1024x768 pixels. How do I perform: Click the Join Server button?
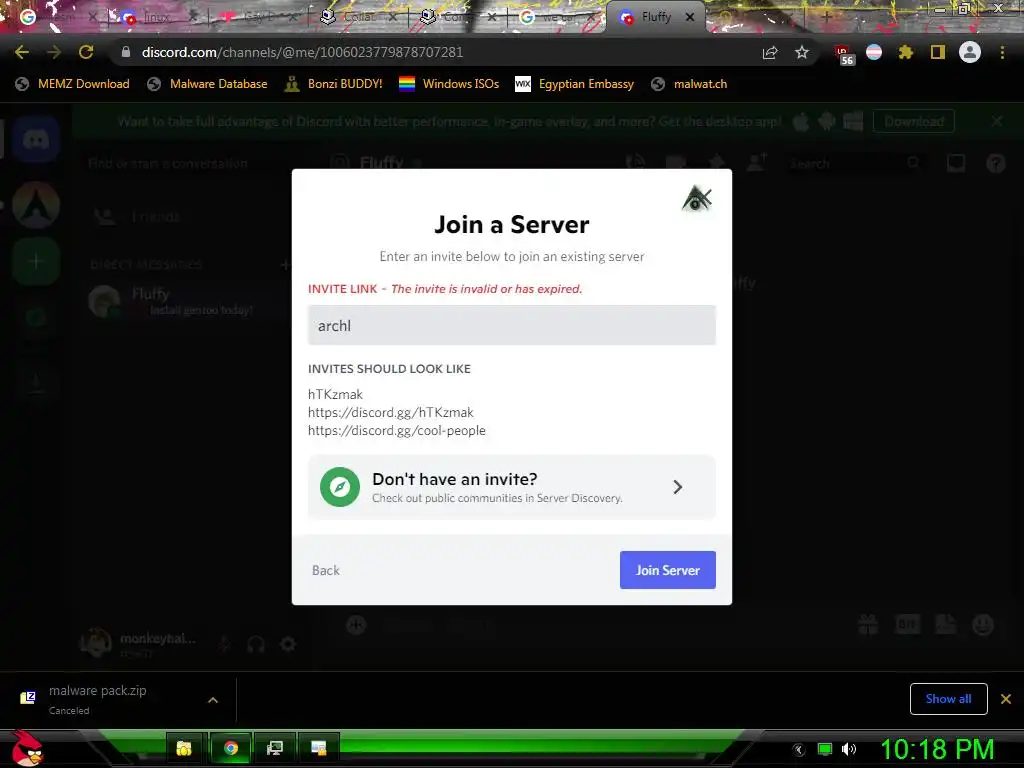click(x=667, y=570)
